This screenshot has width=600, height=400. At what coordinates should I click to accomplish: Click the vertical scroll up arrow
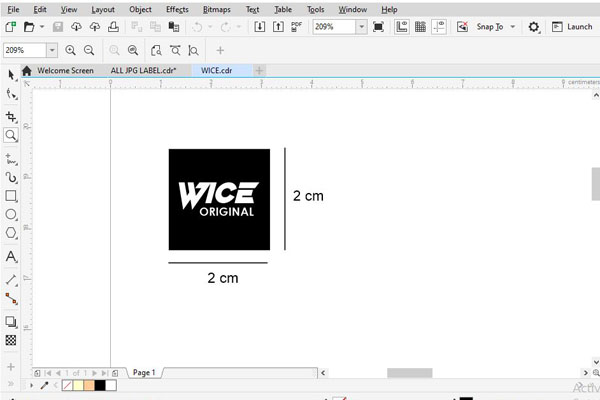[596, 95]
